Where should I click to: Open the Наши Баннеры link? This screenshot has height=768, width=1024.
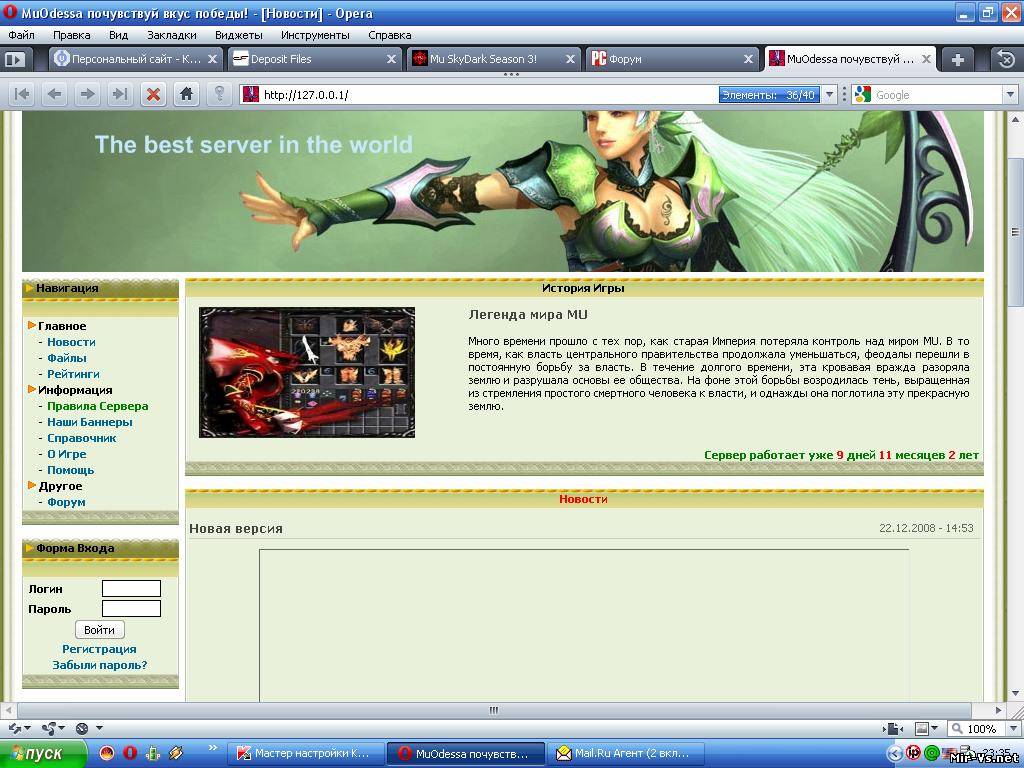(89, 422)
